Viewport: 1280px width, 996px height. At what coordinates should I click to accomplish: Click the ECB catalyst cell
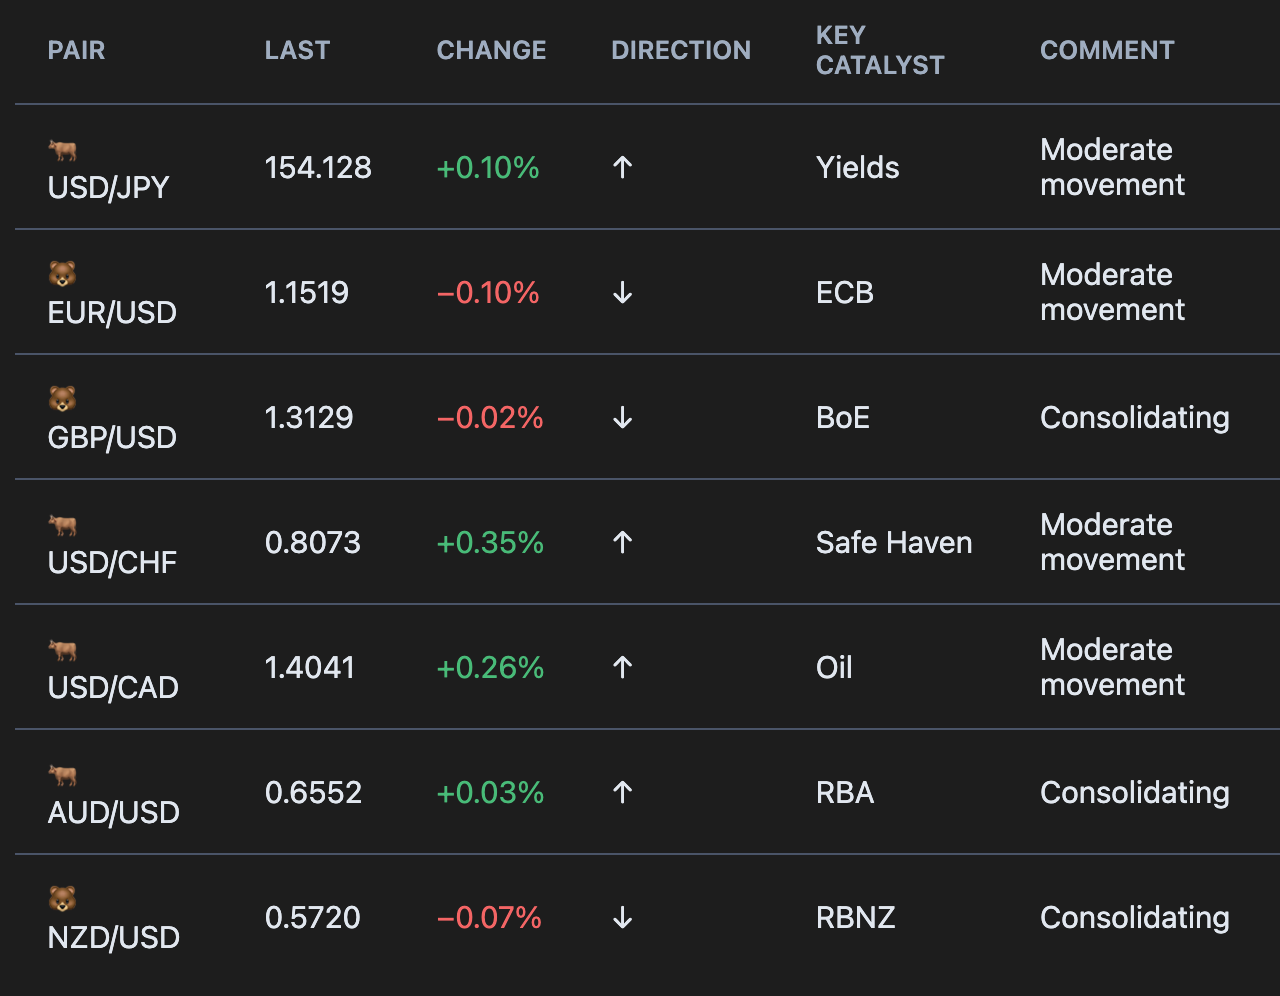845,292
